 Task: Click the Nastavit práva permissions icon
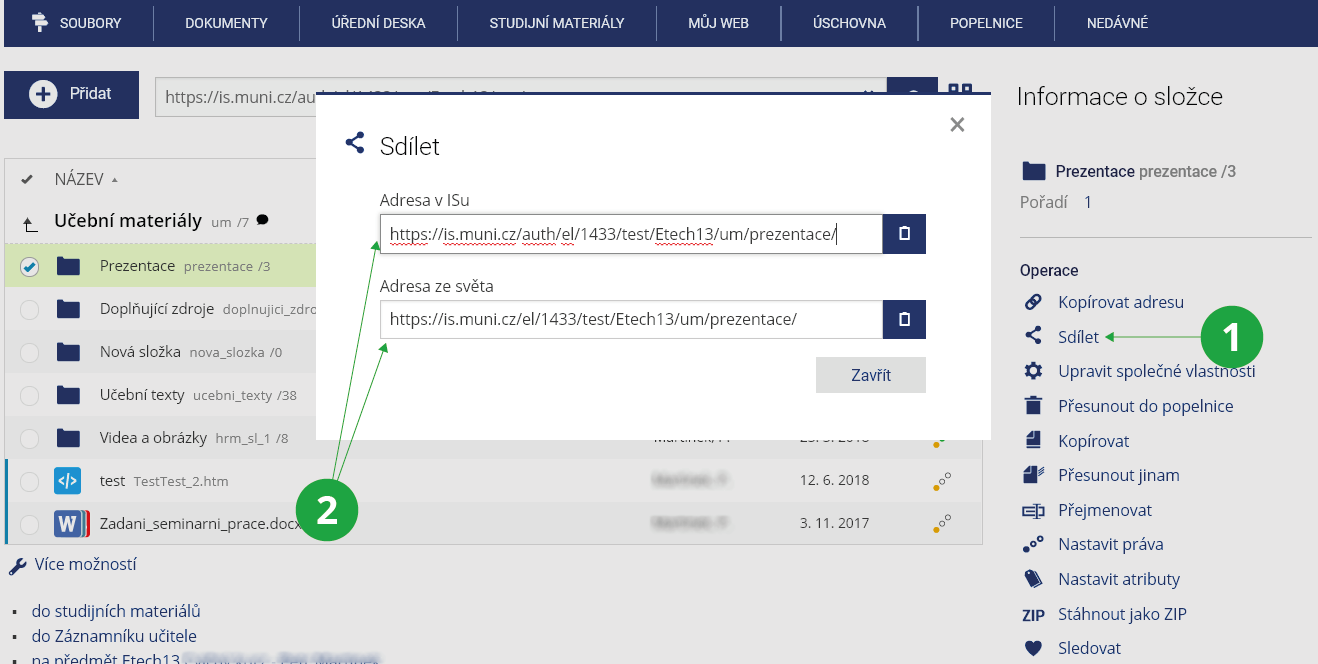1033,544
